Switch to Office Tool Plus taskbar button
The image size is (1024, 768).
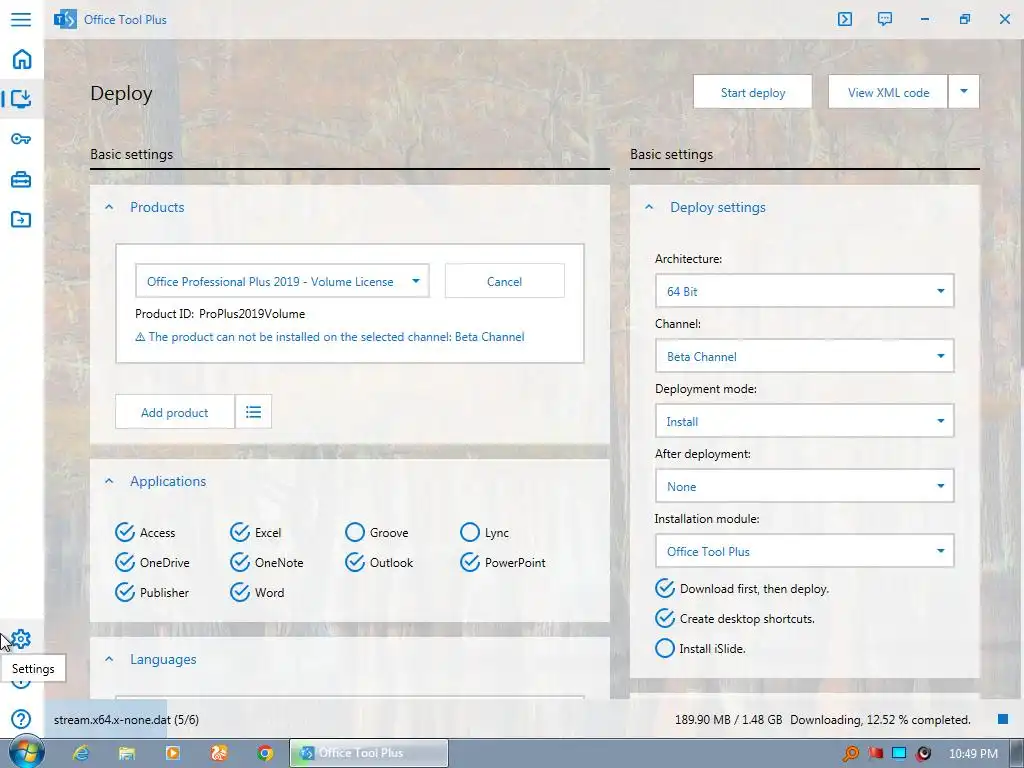[369, 753]
